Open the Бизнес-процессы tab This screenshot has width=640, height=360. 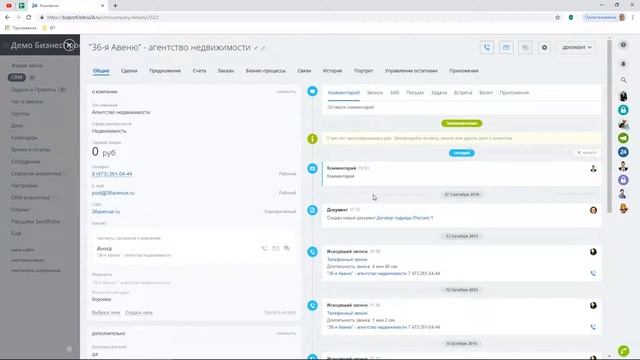[266, 71]
